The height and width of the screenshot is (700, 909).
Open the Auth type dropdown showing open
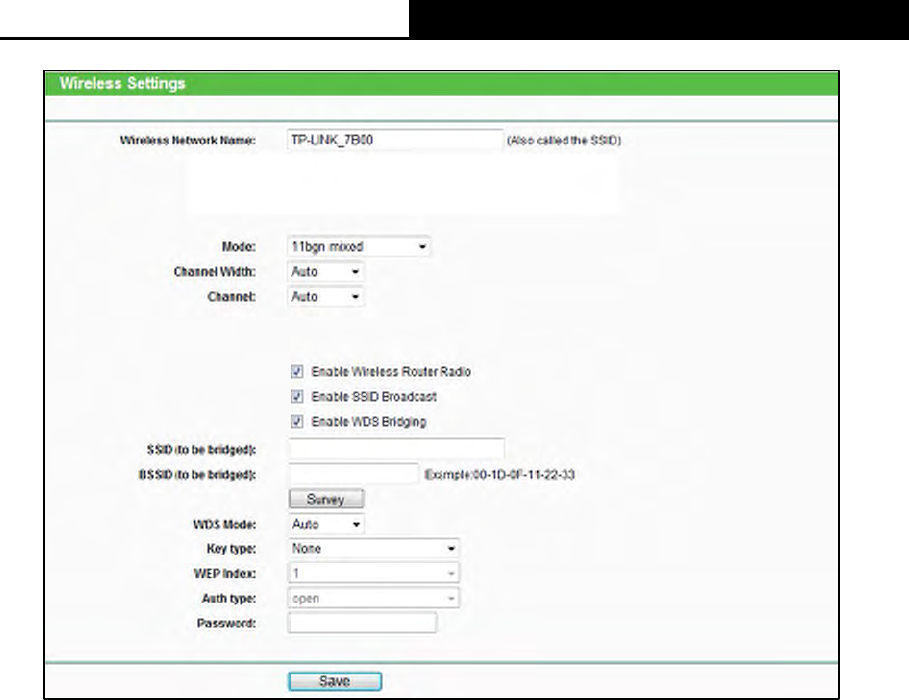pyautogui.click(x=373, y=599)
